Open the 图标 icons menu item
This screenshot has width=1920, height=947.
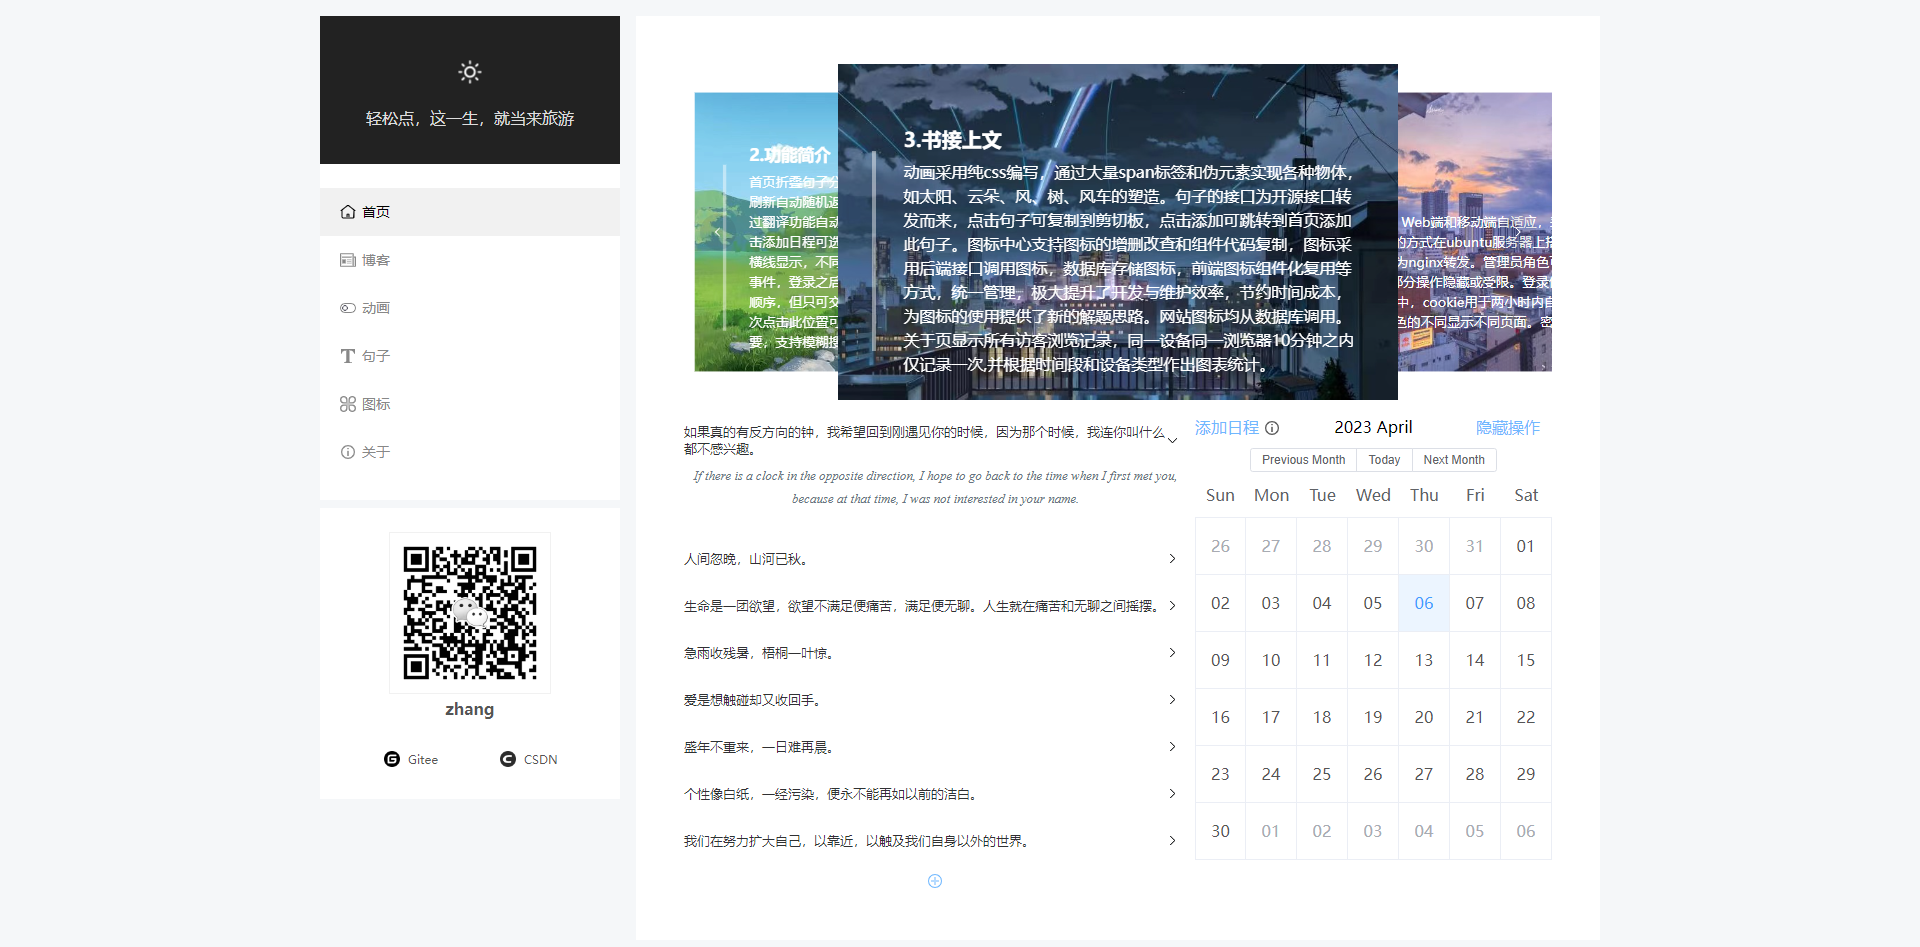coord(470,404)
